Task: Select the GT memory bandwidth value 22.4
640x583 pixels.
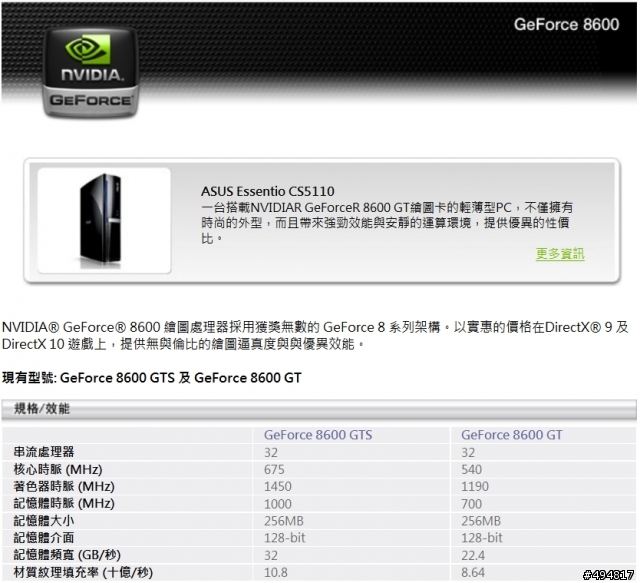Action: point(473,555)
